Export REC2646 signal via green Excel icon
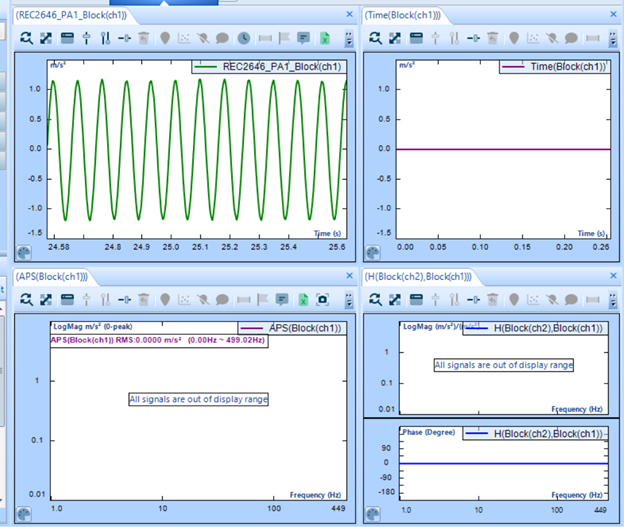Screen dimensions: 624x527 pyautogui.click(x=325, y=38)
